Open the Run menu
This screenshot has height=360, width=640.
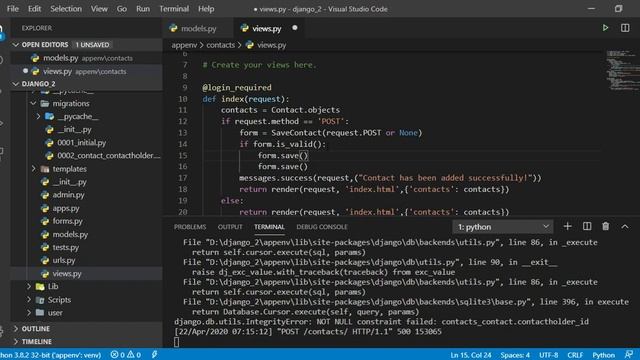[x=143, y=9]
